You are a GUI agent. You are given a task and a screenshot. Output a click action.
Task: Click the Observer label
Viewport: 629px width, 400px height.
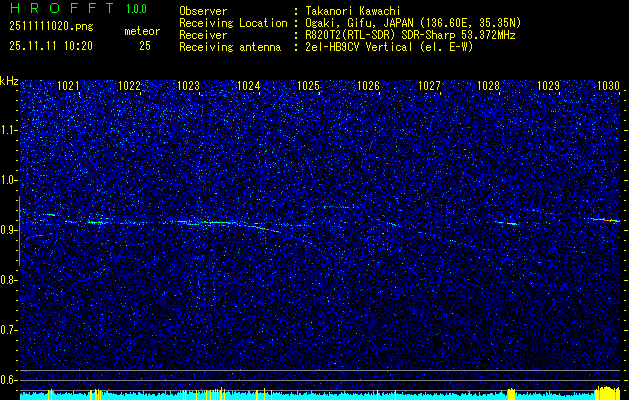point(203,11)
